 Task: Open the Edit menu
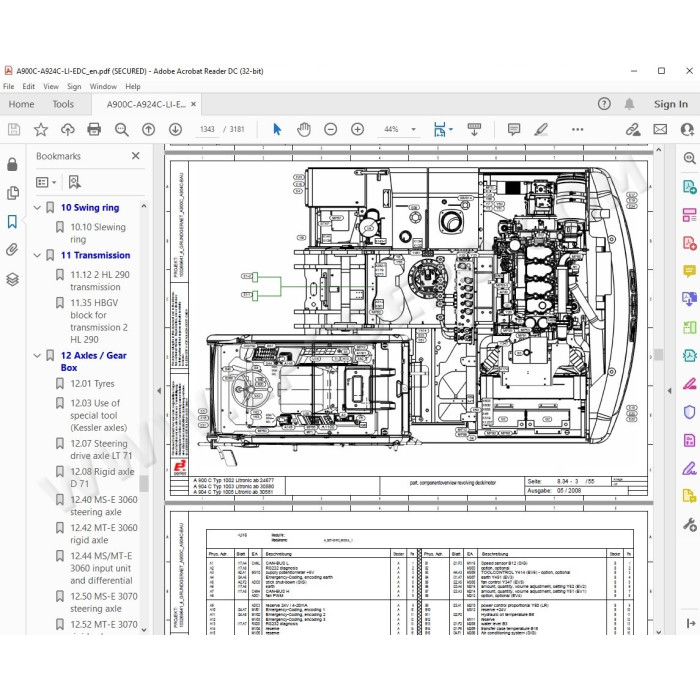tap(29, 87)
